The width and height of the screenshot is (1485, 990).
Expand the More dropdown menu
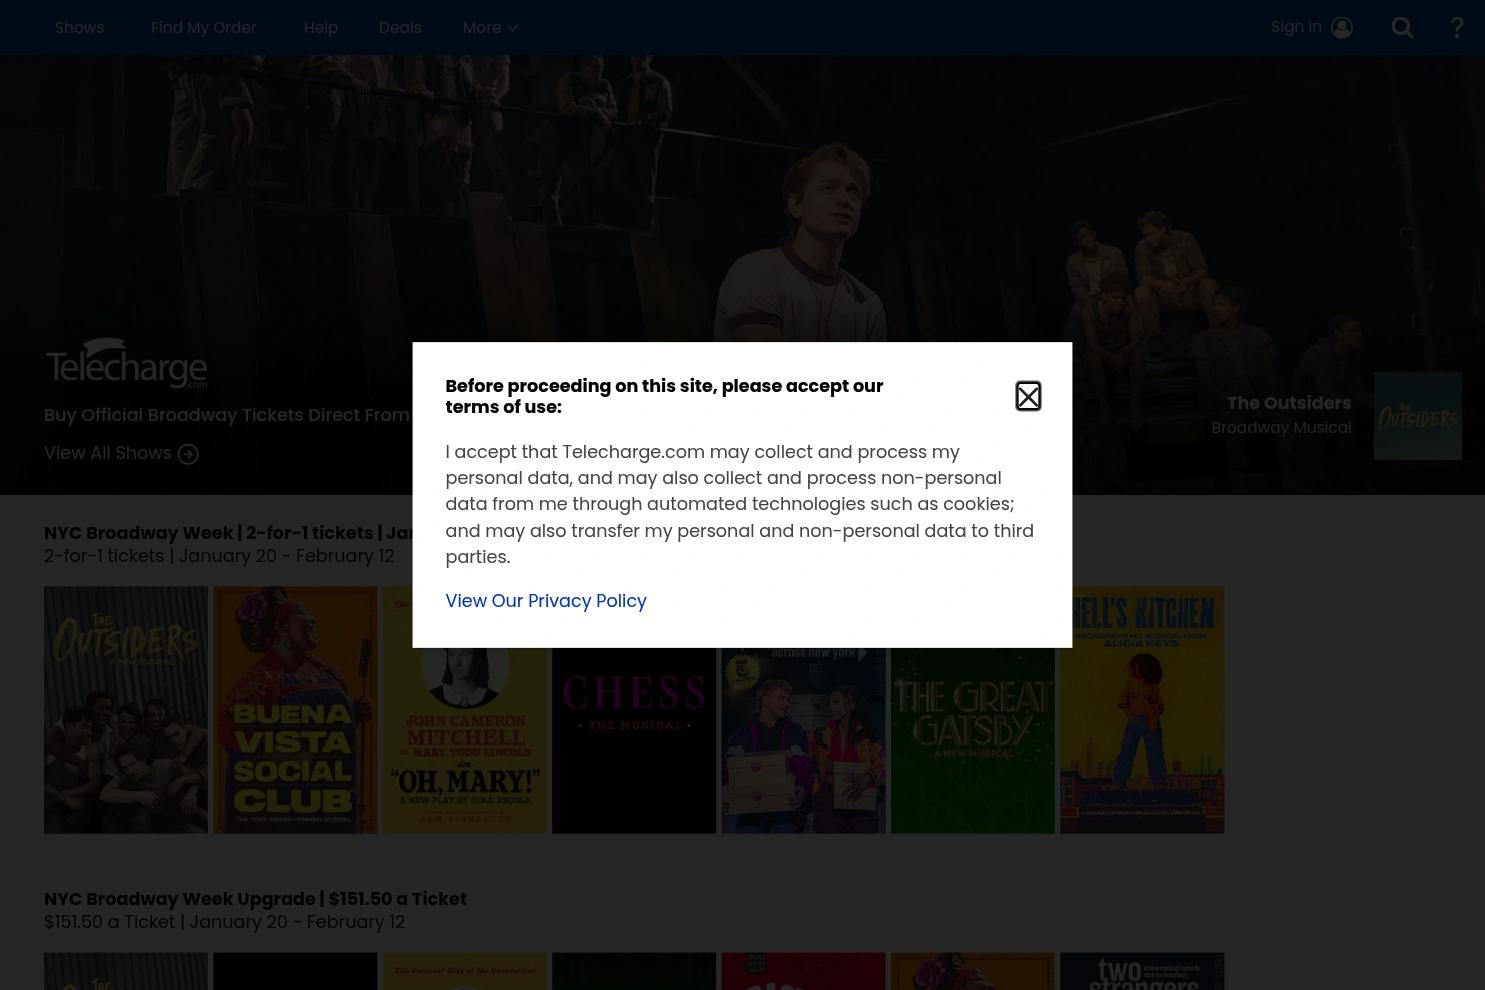490,27
